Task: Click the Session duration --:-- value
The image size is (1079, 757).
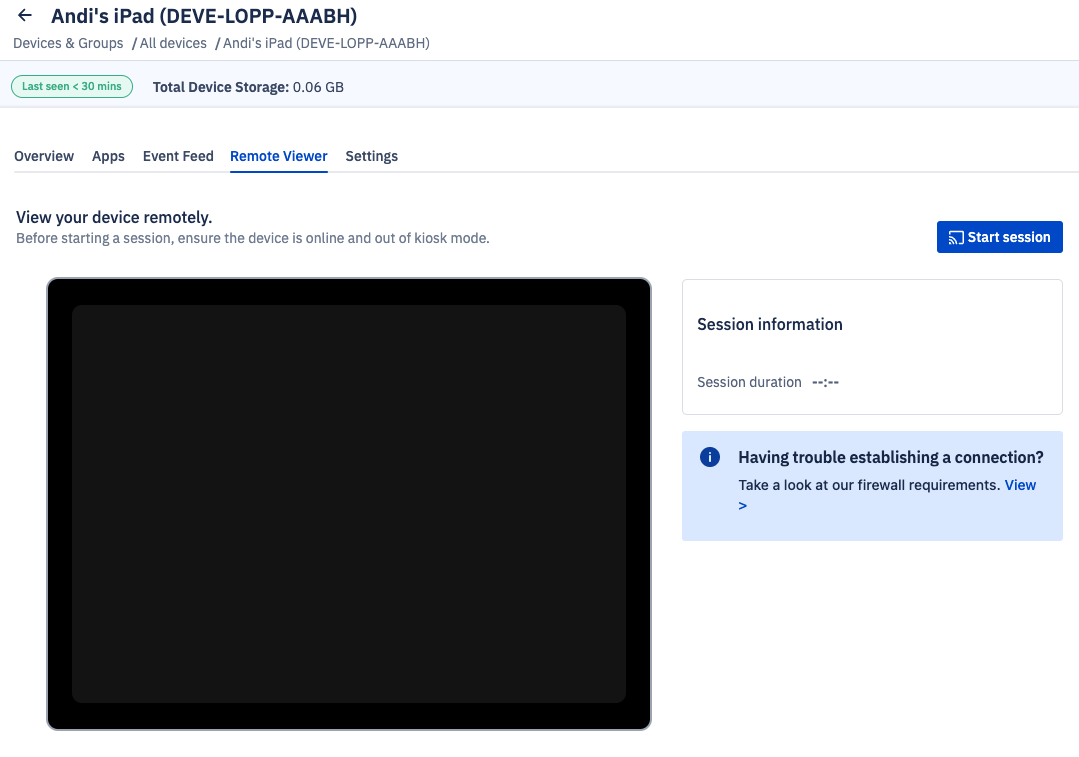Action: pyautogui.click(x=825, y=382)
